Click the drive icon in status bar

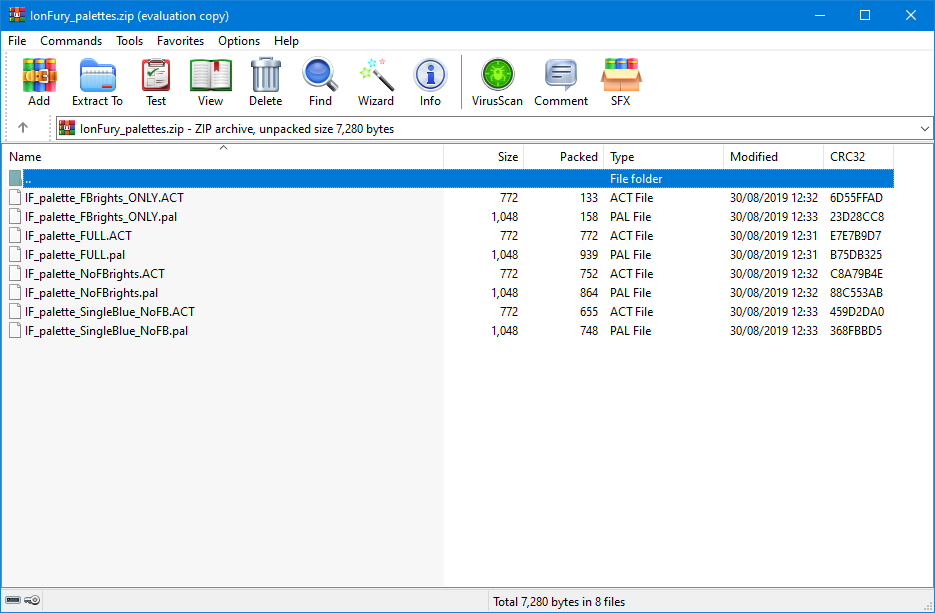(x=13, y=600)
